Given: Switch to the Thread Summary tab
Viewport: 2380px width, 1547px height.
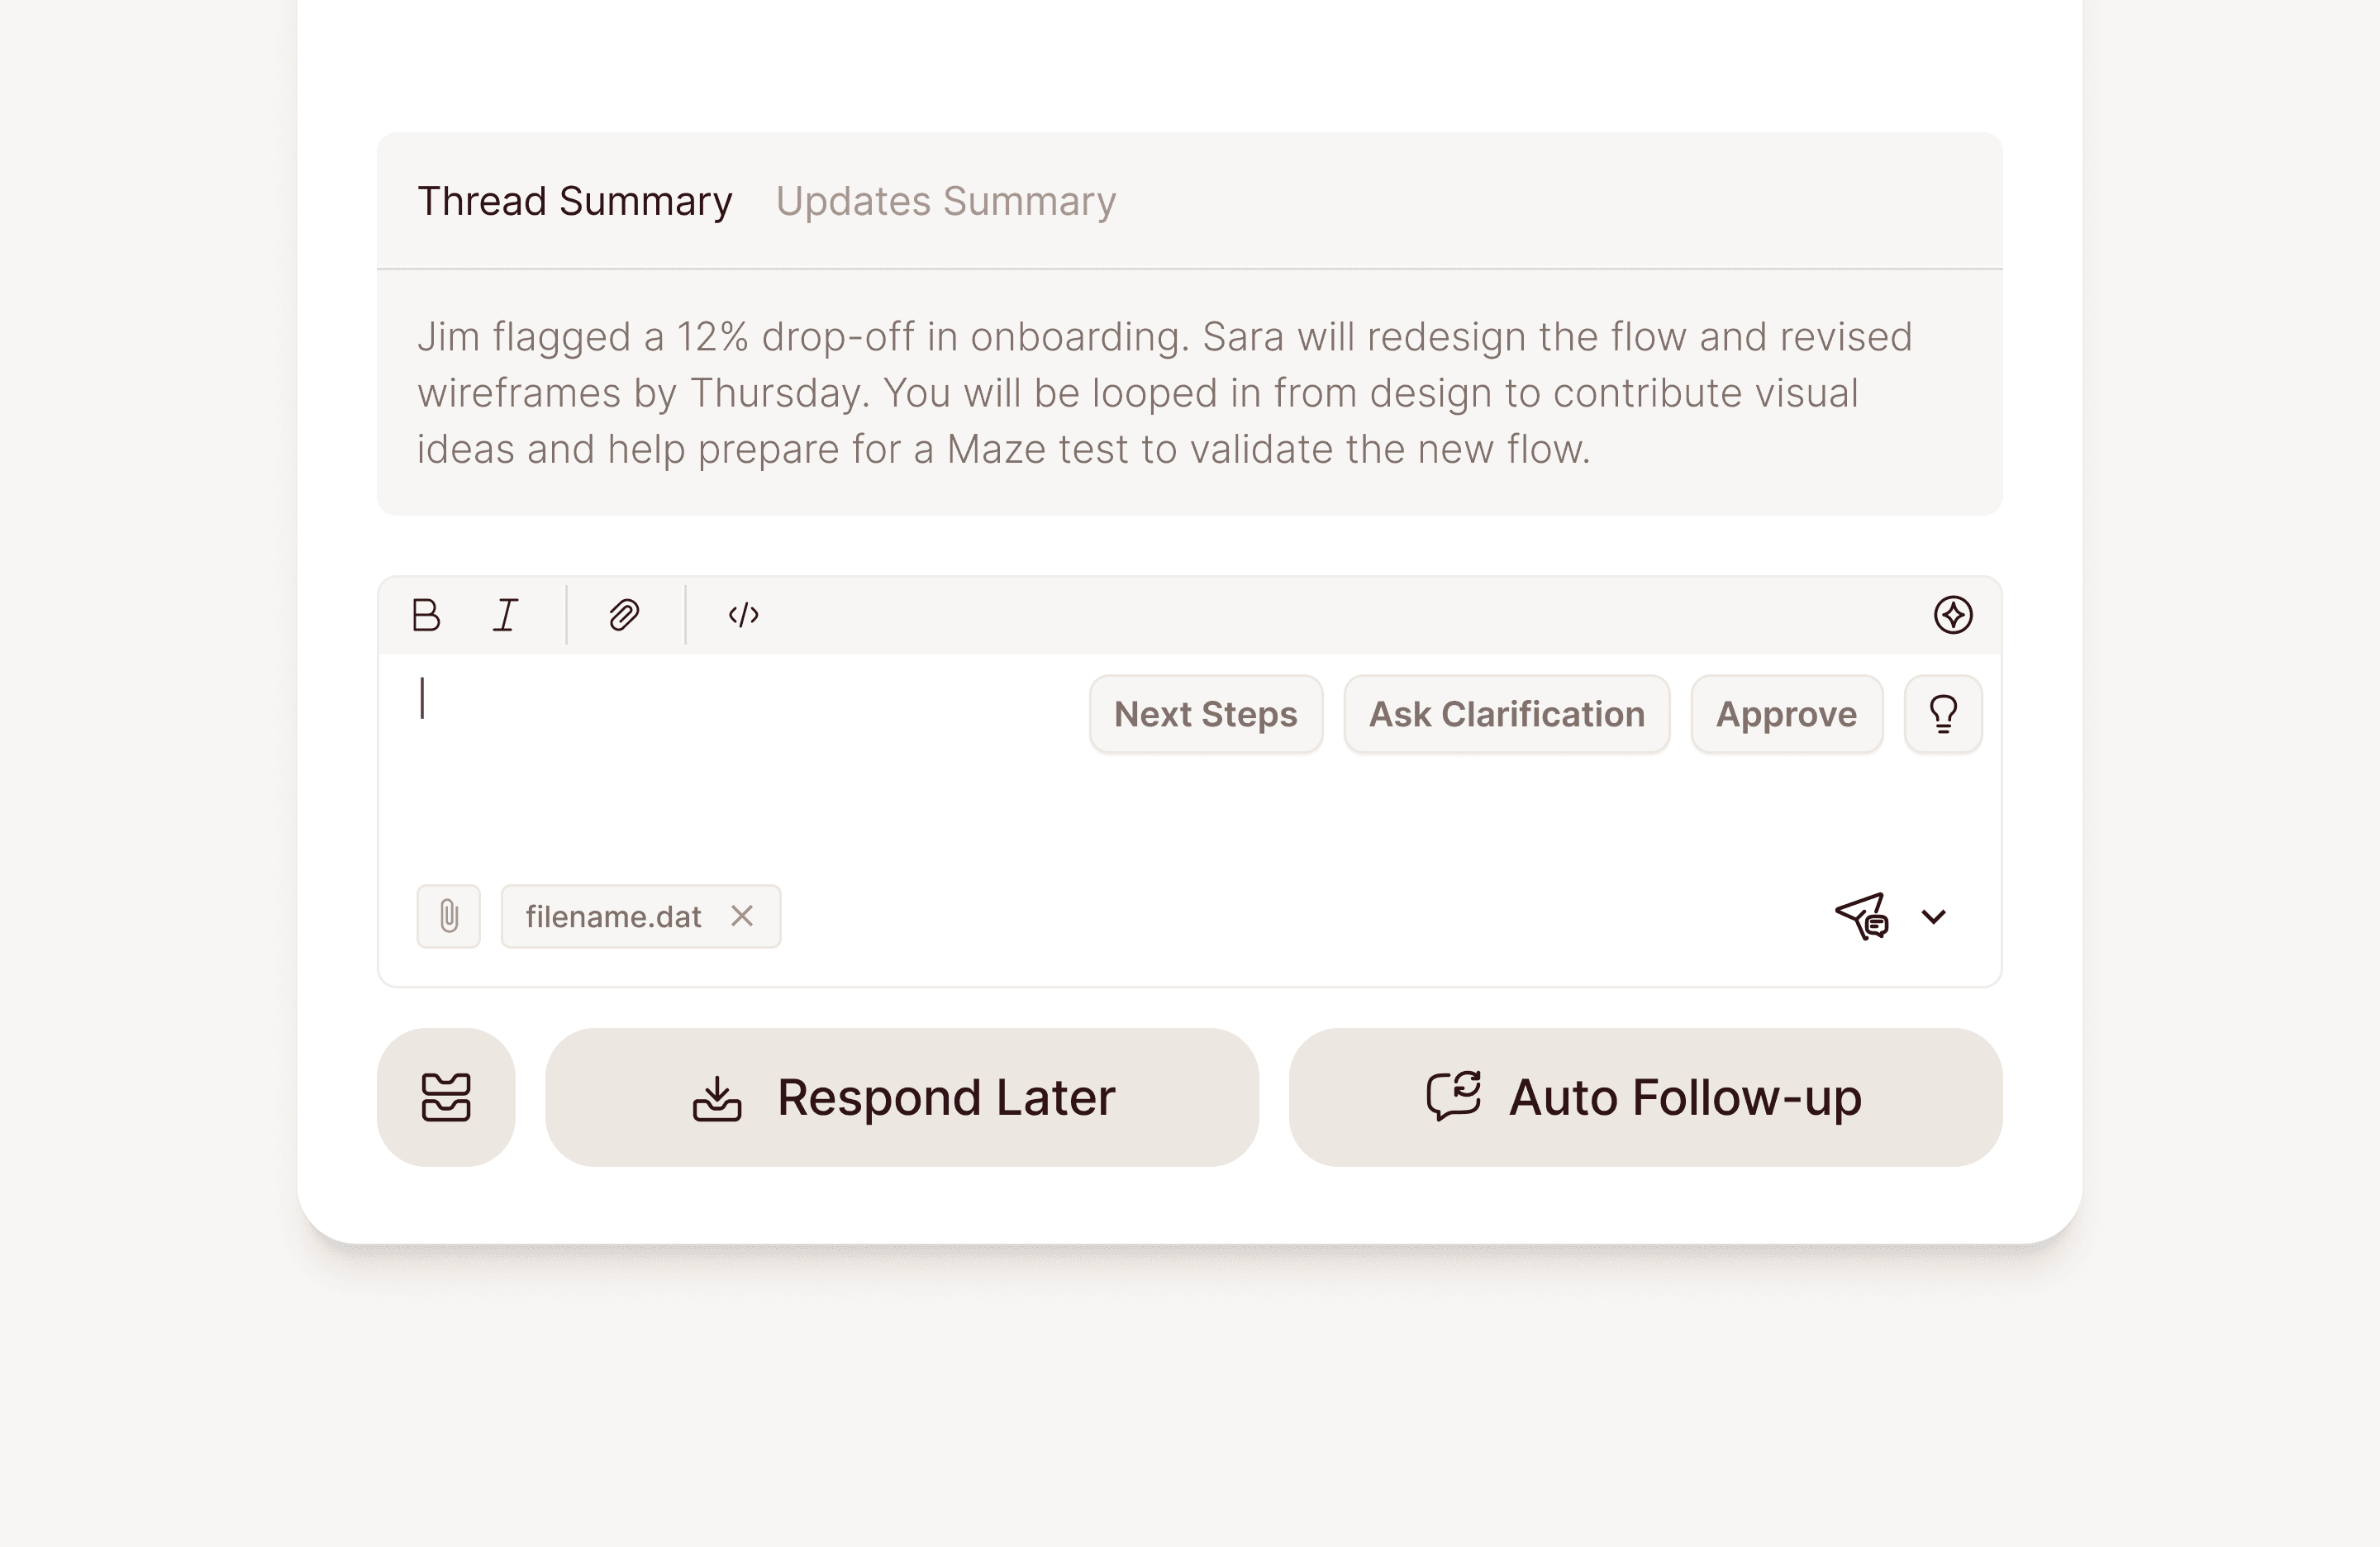Looking at the screenshot, I should point(574,201).
